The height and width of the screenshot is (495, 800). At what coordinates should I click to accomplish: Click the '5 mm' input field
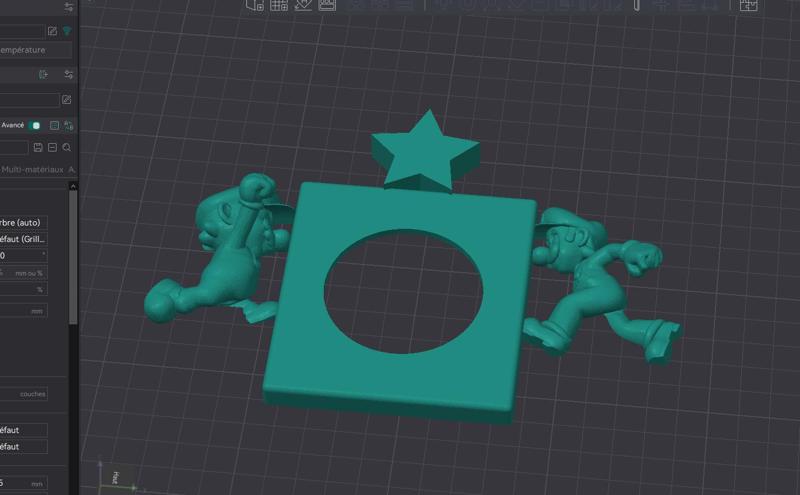click(23, 483)
